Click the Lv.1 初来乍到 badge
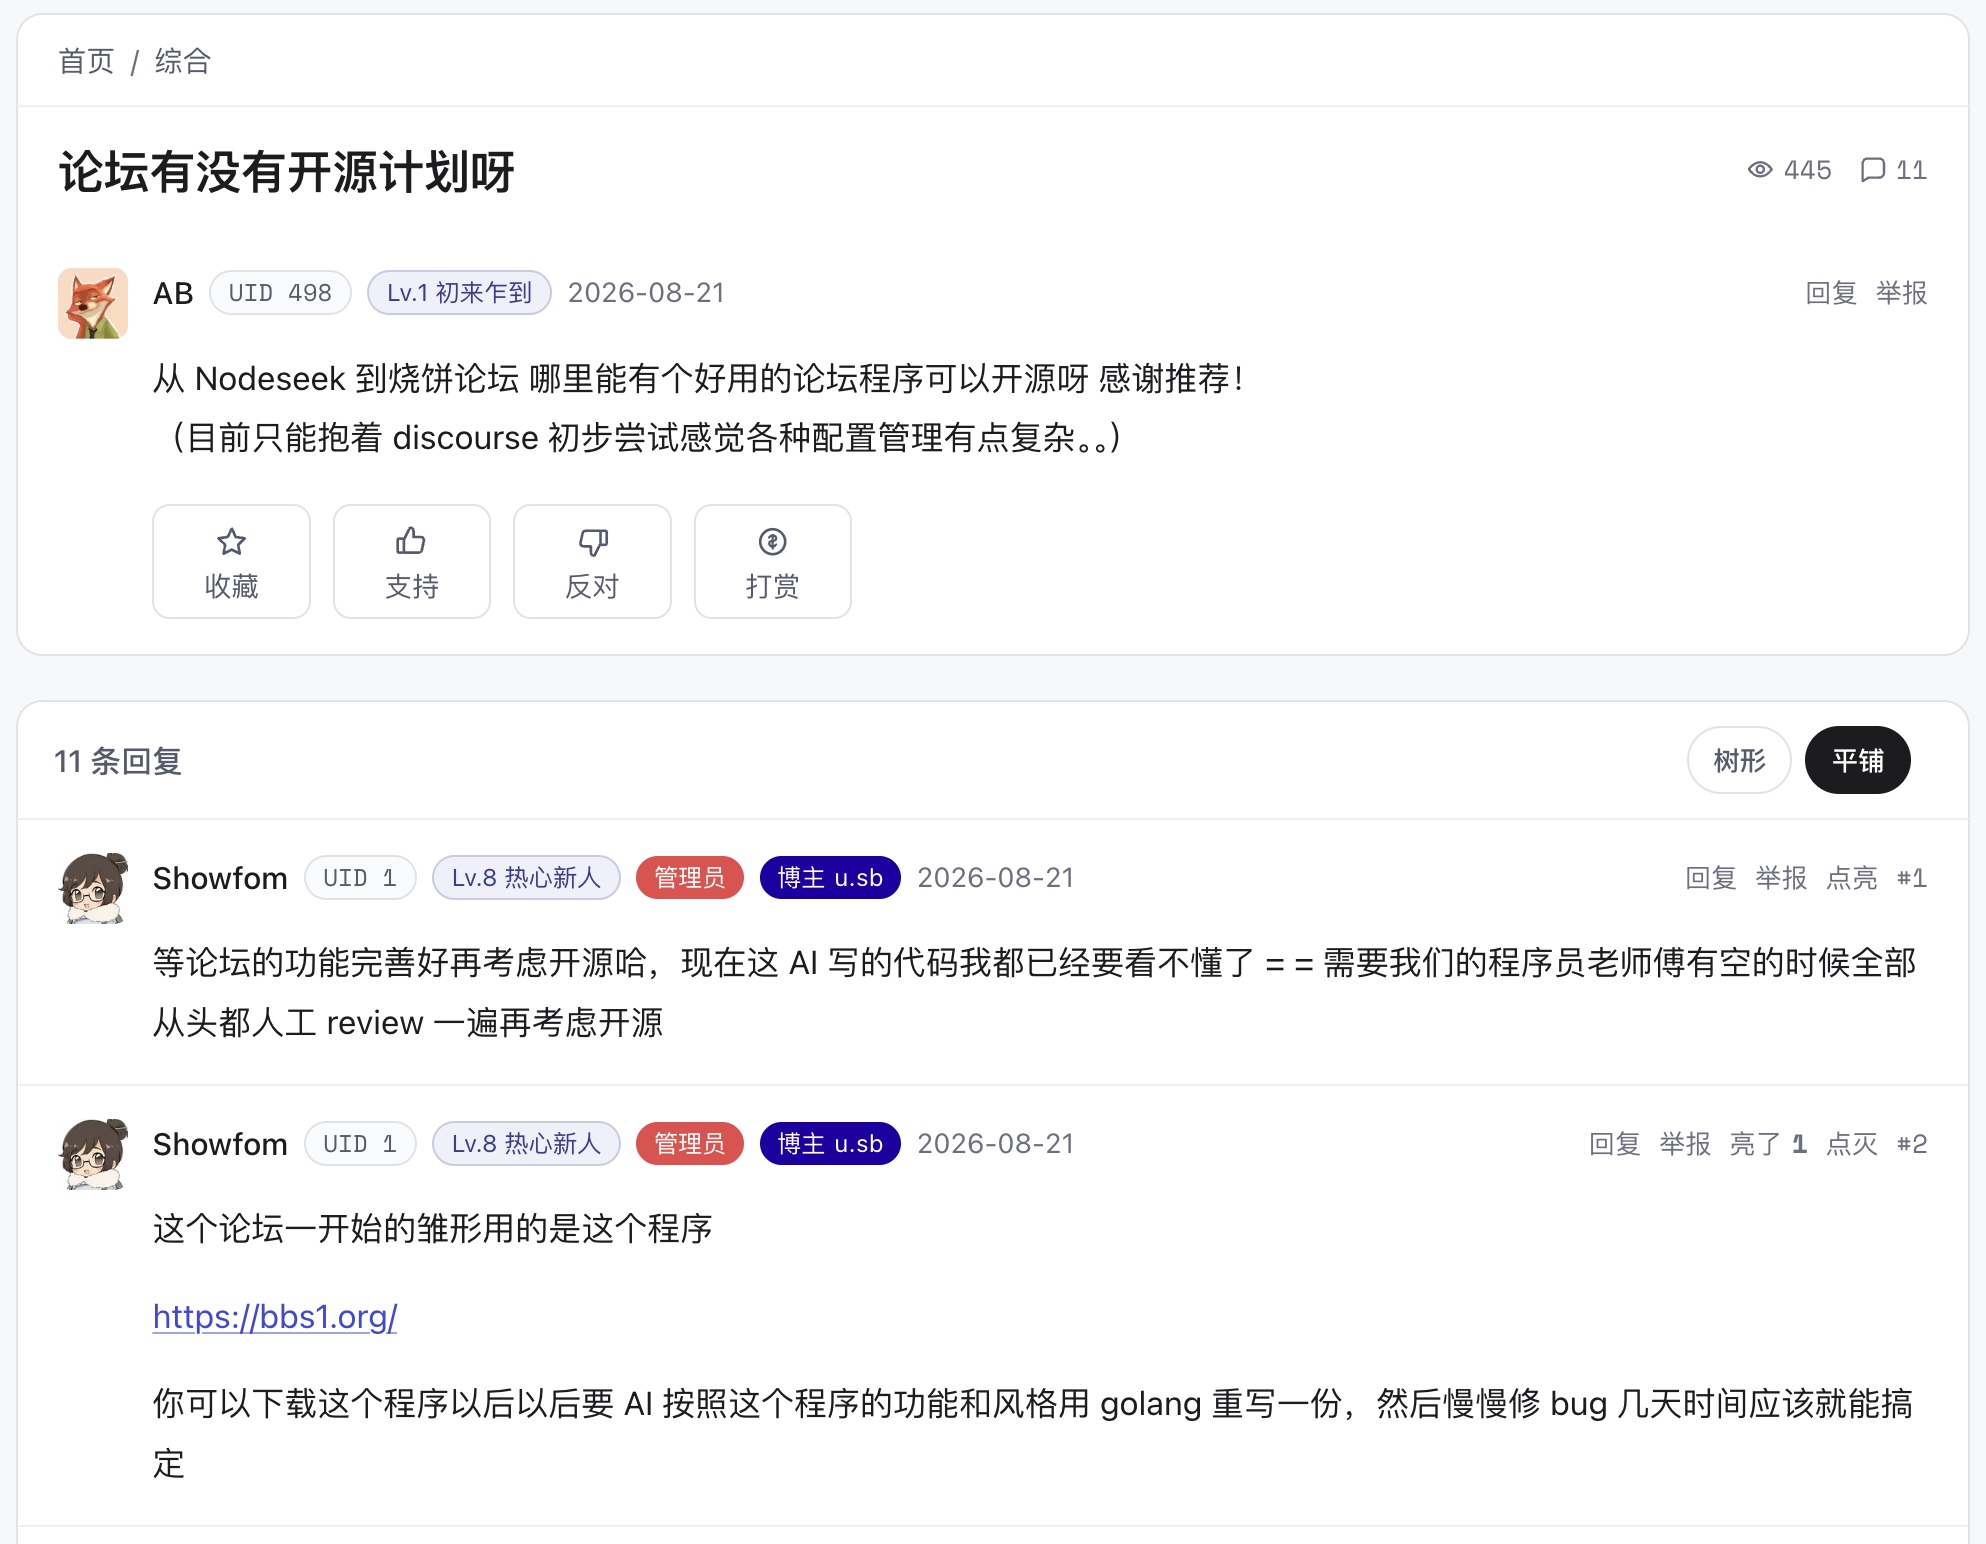 coord(459,293)
